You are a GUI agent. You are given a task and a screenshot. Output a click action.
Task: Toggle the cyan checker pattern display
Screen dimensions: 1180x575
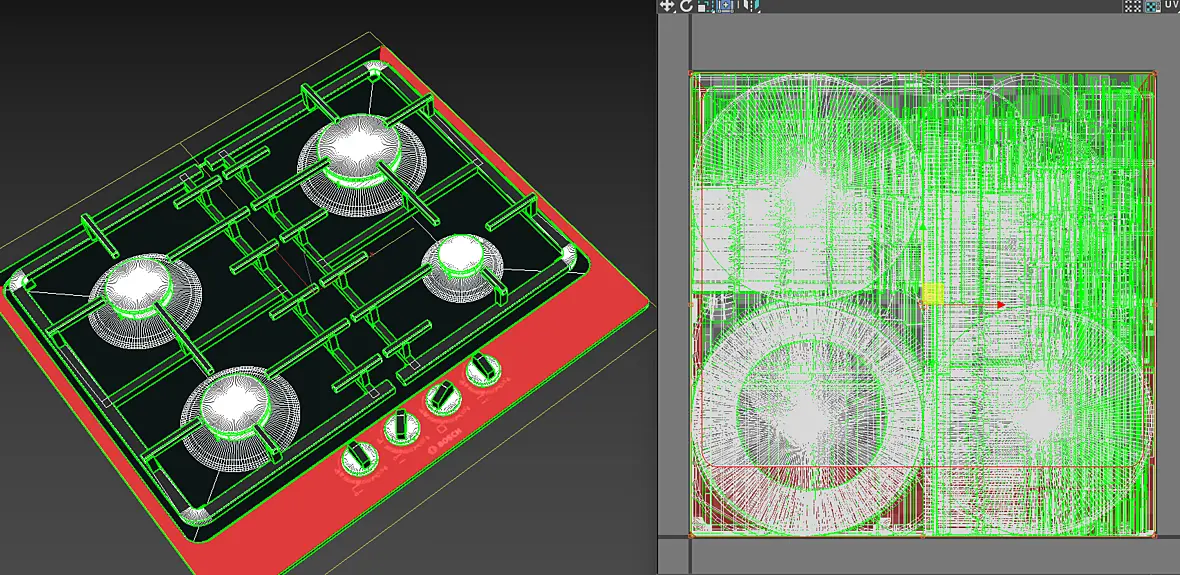pos(1152,7)
